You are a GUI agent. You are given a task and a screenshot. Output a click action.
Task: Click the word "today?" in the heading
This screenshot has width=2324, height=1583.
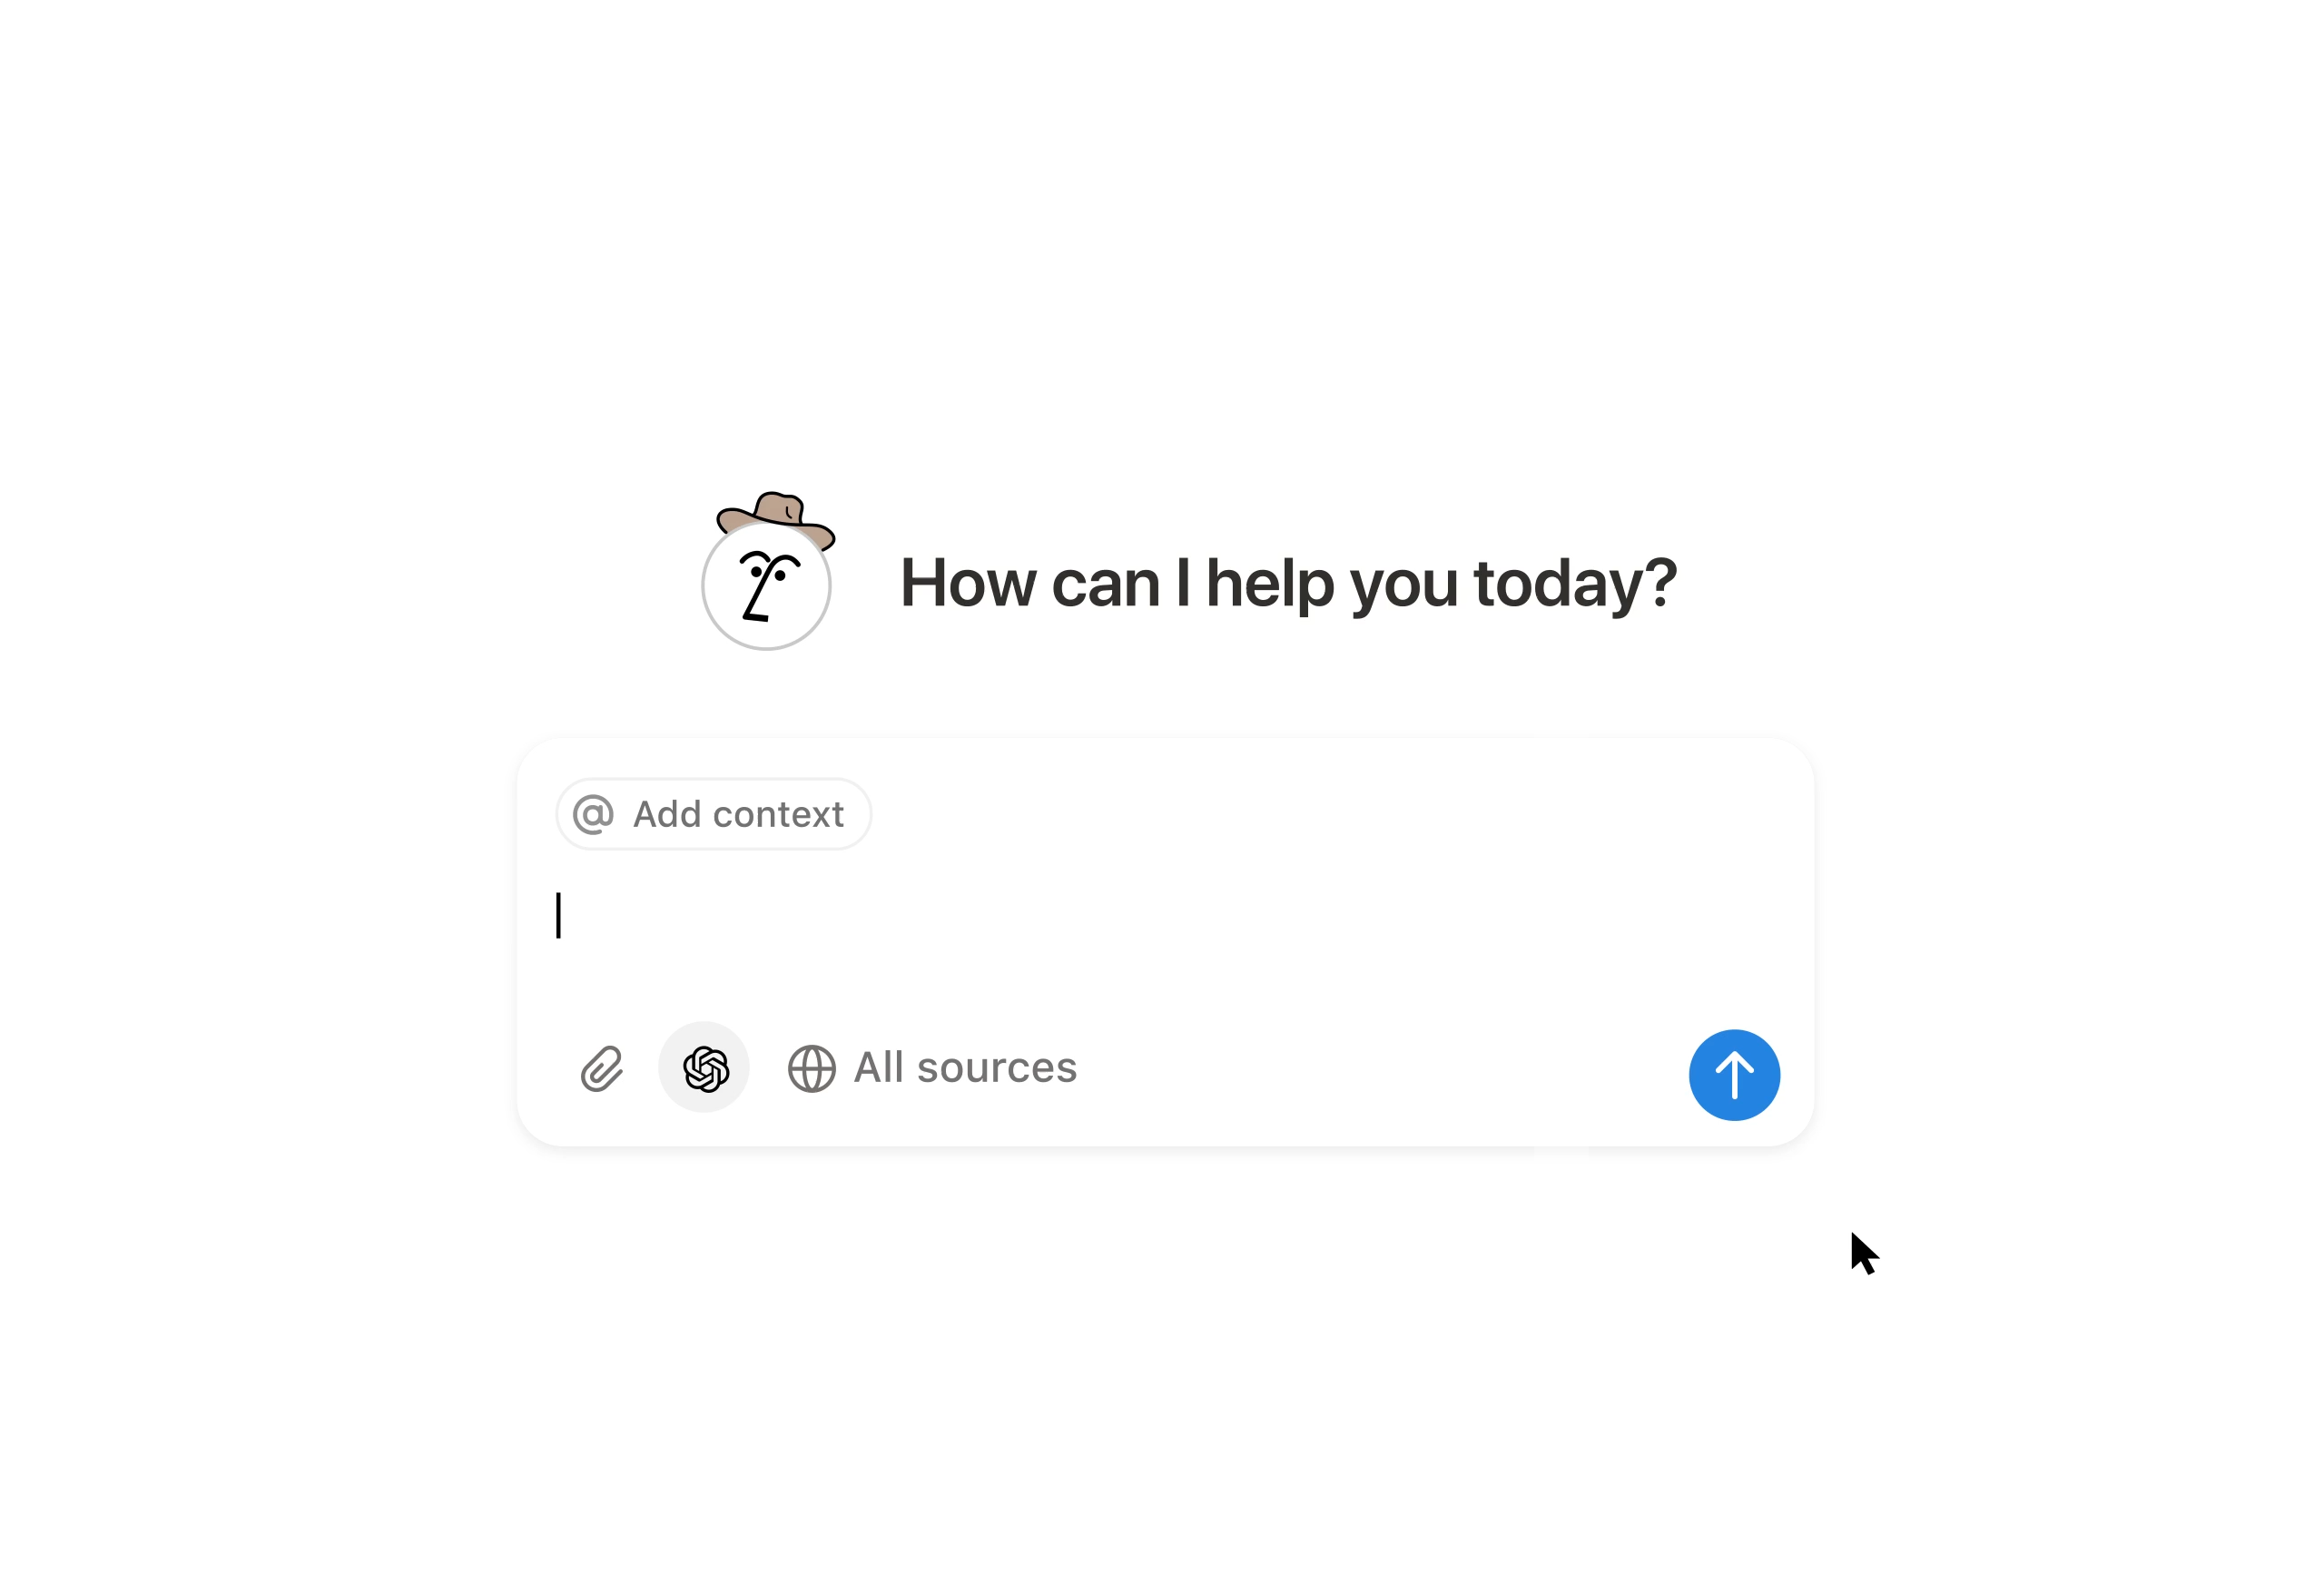click(x=1575, y=584)
